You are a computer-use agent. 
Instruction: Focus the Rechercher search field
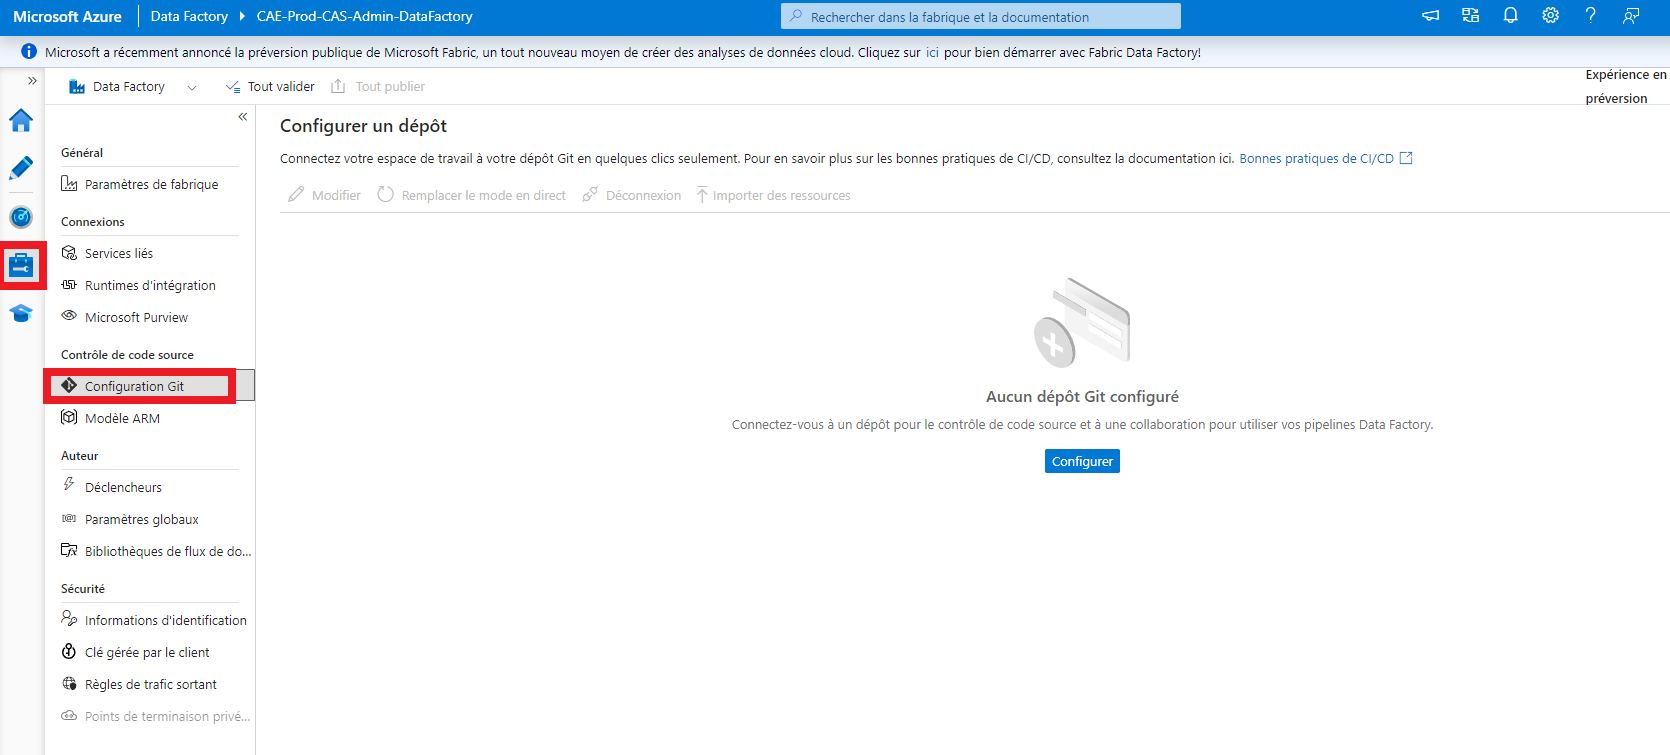pos(980,17)
